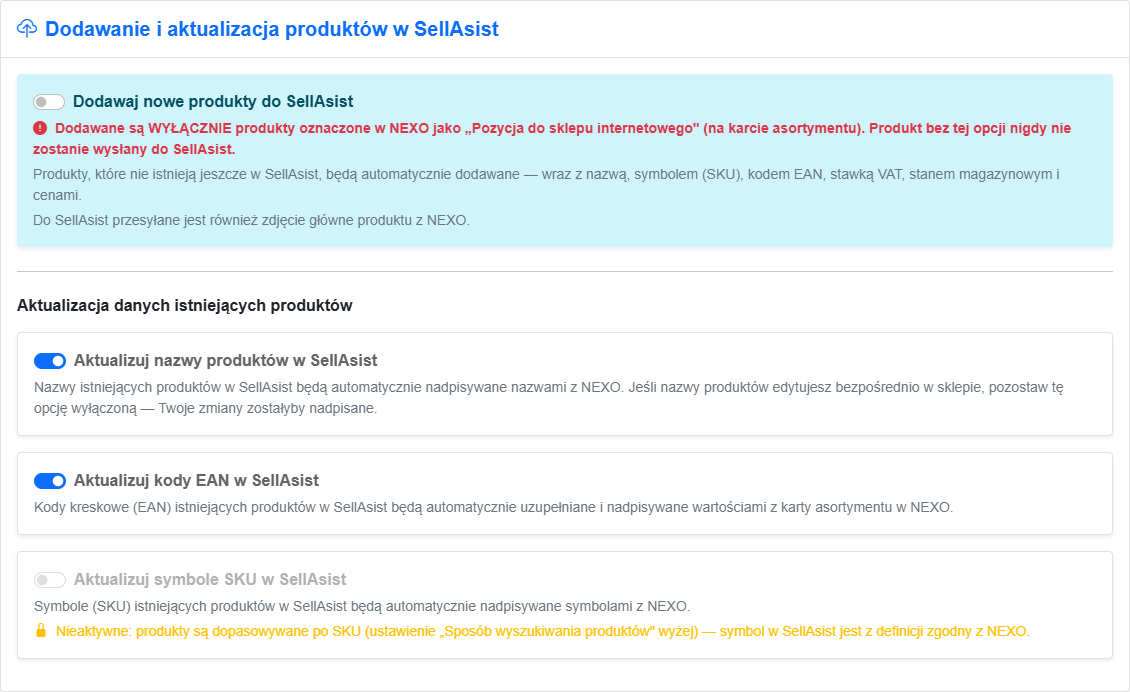Click description 'Nazwy istniejących produktów w SellAsist'
The image size is (1130, 692).
548,398
